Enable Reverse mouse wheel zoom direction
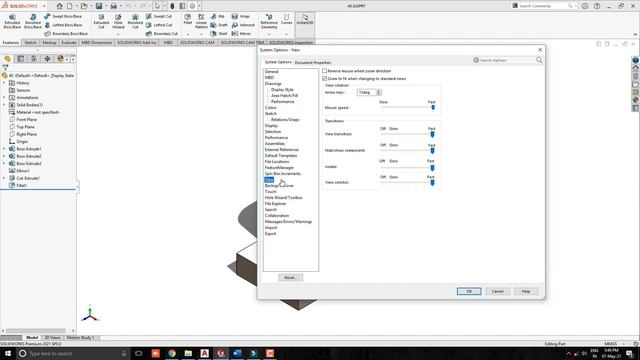The width and height of the screenshot is (640, 360). tap(325, 71)
